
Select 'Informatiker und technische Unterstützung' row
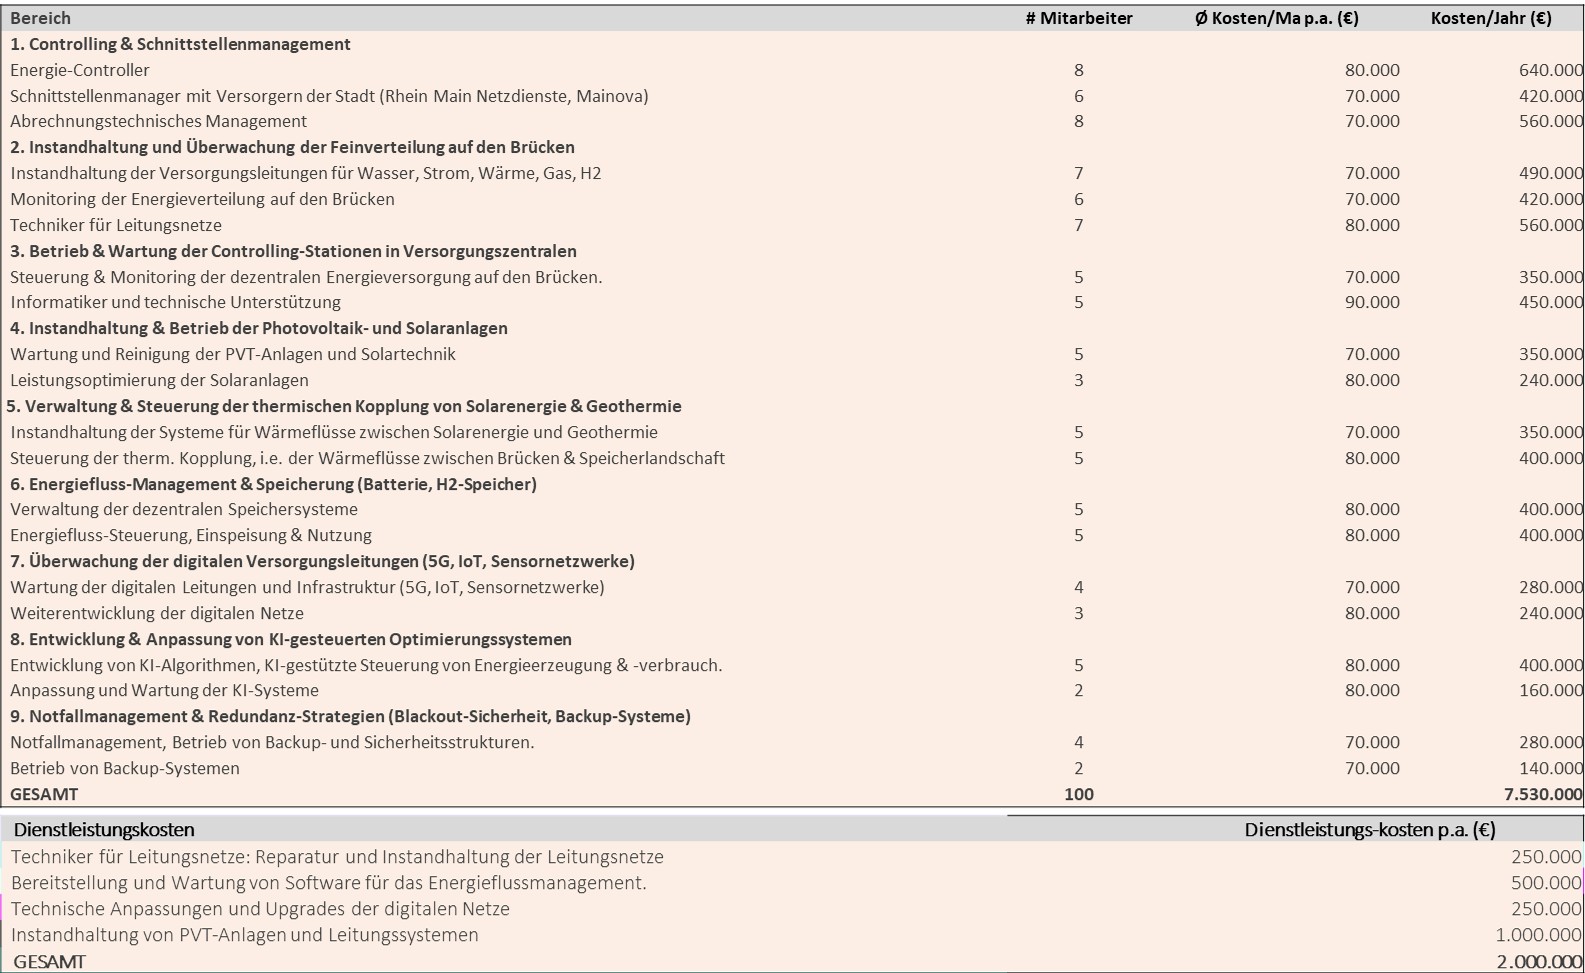point(175,302)
